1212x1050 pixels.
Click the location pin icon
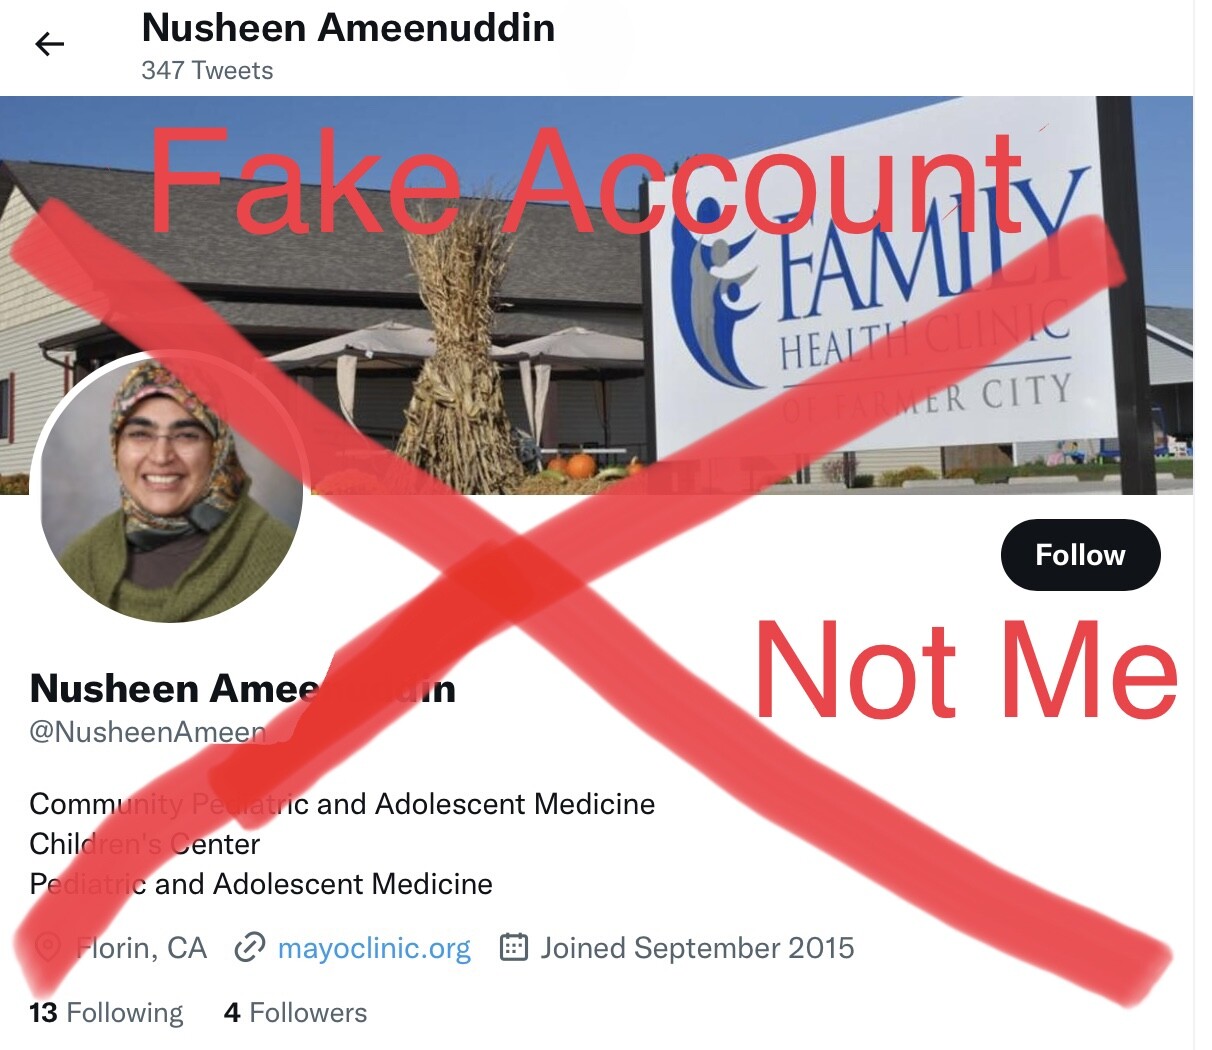(47, 947)
